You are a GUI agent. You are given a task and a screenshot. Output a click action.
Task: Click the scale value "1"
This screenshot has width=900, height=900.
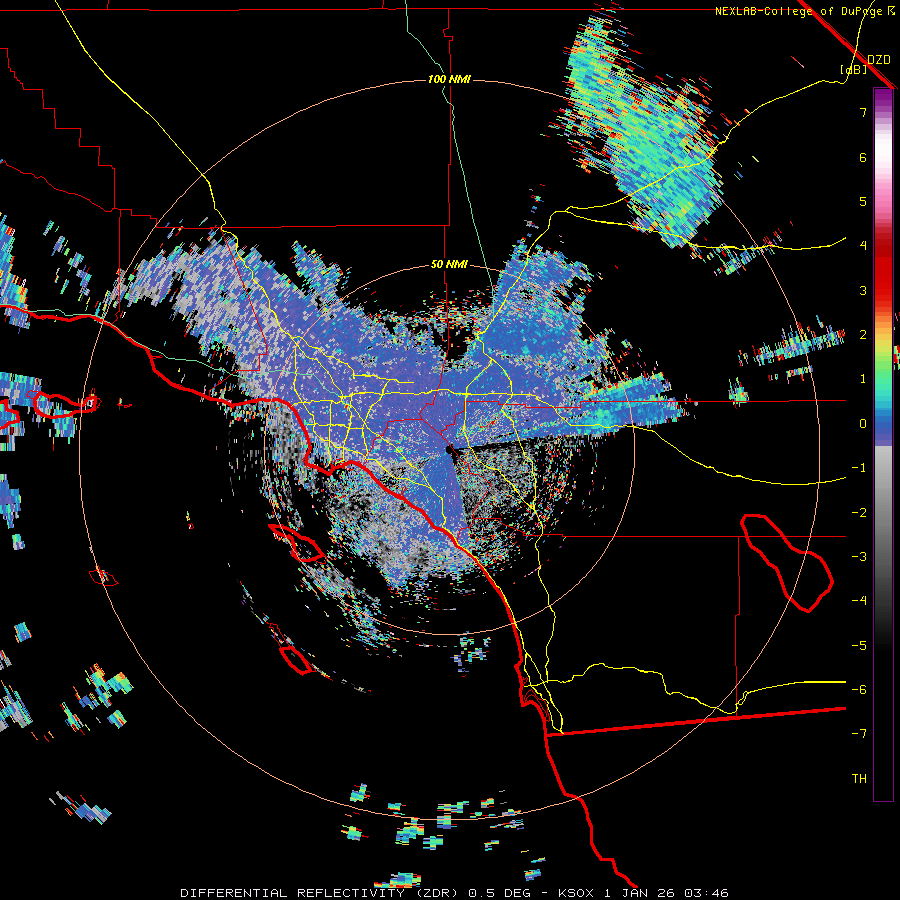(x=863, y=379)
